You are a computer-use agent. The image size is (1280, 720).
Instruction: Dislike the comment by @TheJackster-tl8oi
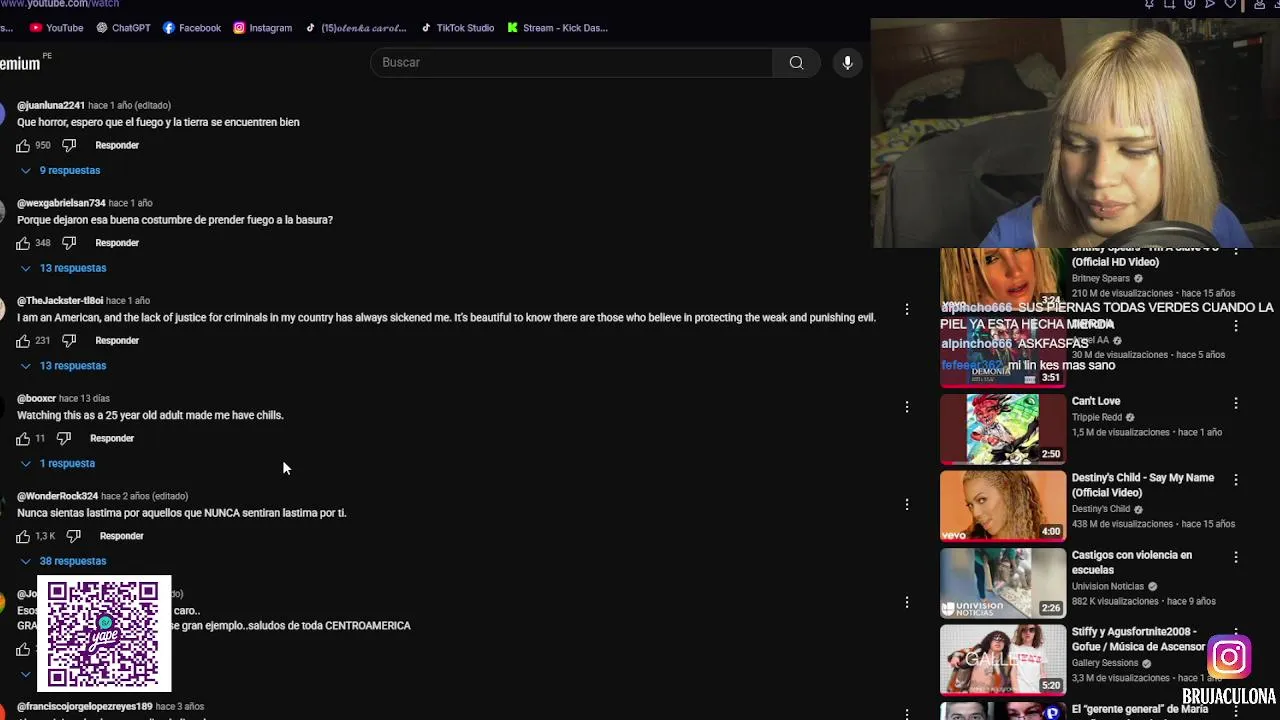coord(69,341)
